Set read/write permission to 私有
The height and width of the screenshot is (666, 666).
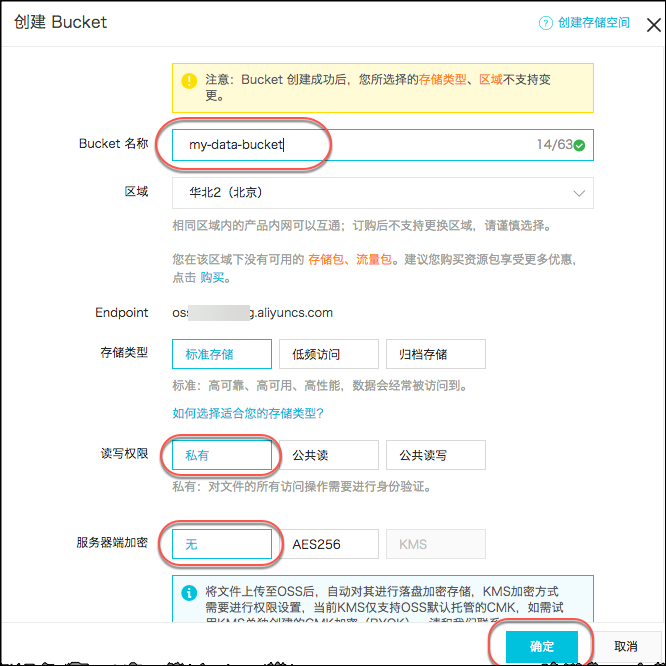point(222,455)
